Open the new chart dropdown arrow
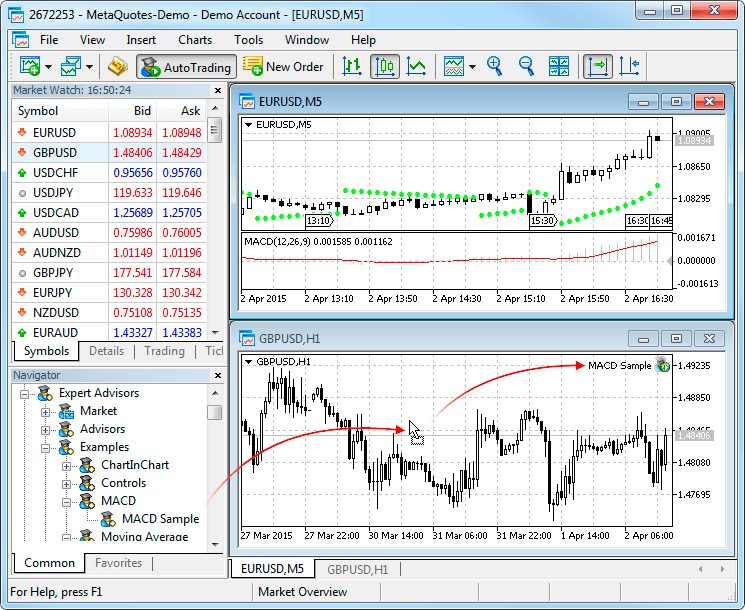This screenshot has width=745, height=610. point(48,67)
